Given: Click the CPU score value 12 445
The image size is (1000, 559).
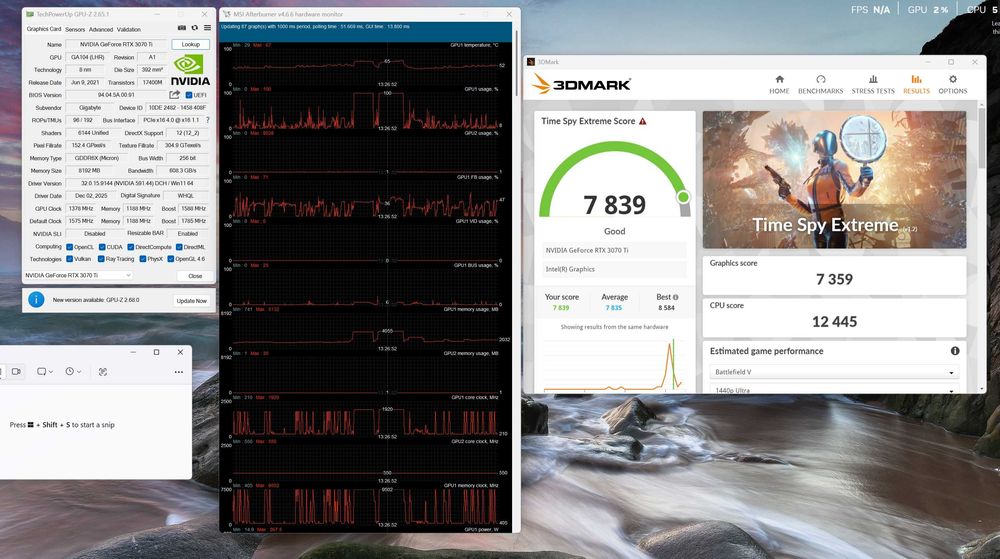Looking at the screenshot, I should pos(834,322).
